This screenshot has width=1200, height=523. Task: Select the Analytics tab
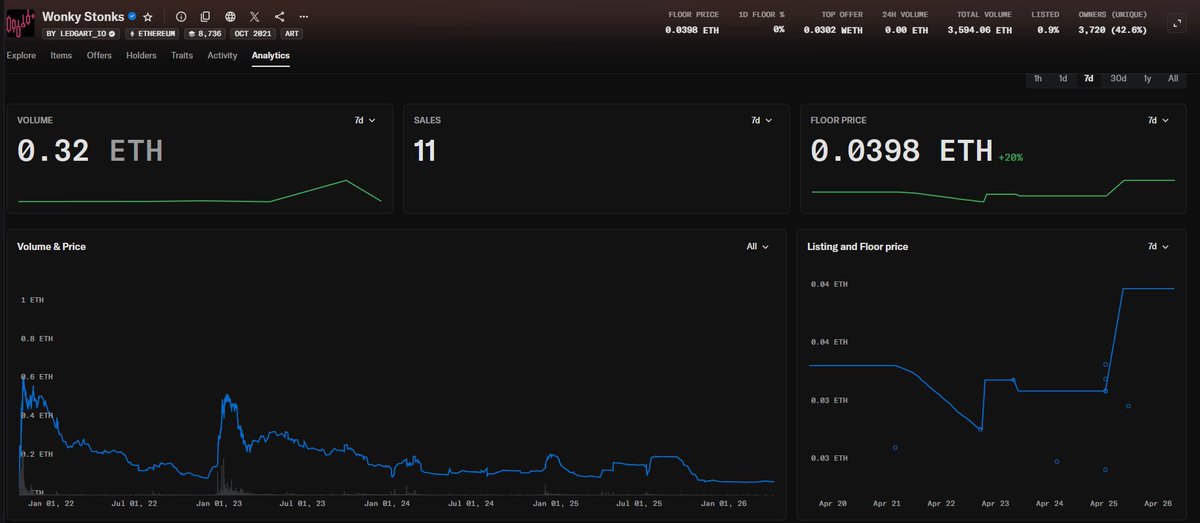click(x=271, y=56)
